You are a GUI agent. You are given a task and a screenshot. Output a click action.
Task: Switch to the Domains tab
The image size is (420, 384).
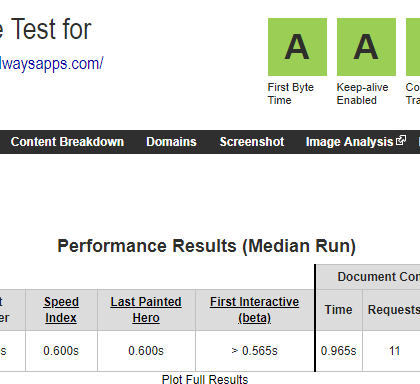(x=171, y=142)
